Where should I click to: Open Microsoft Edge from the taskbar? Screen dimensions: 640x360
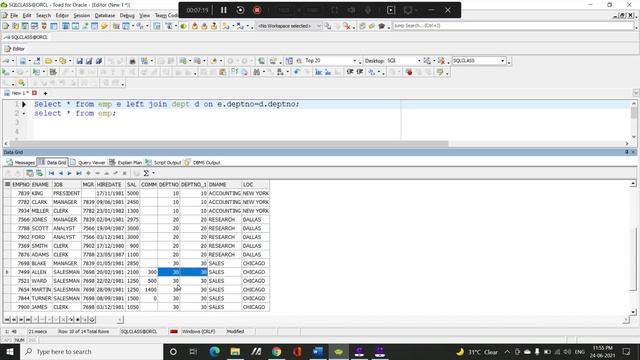click(x=215, y=351)
